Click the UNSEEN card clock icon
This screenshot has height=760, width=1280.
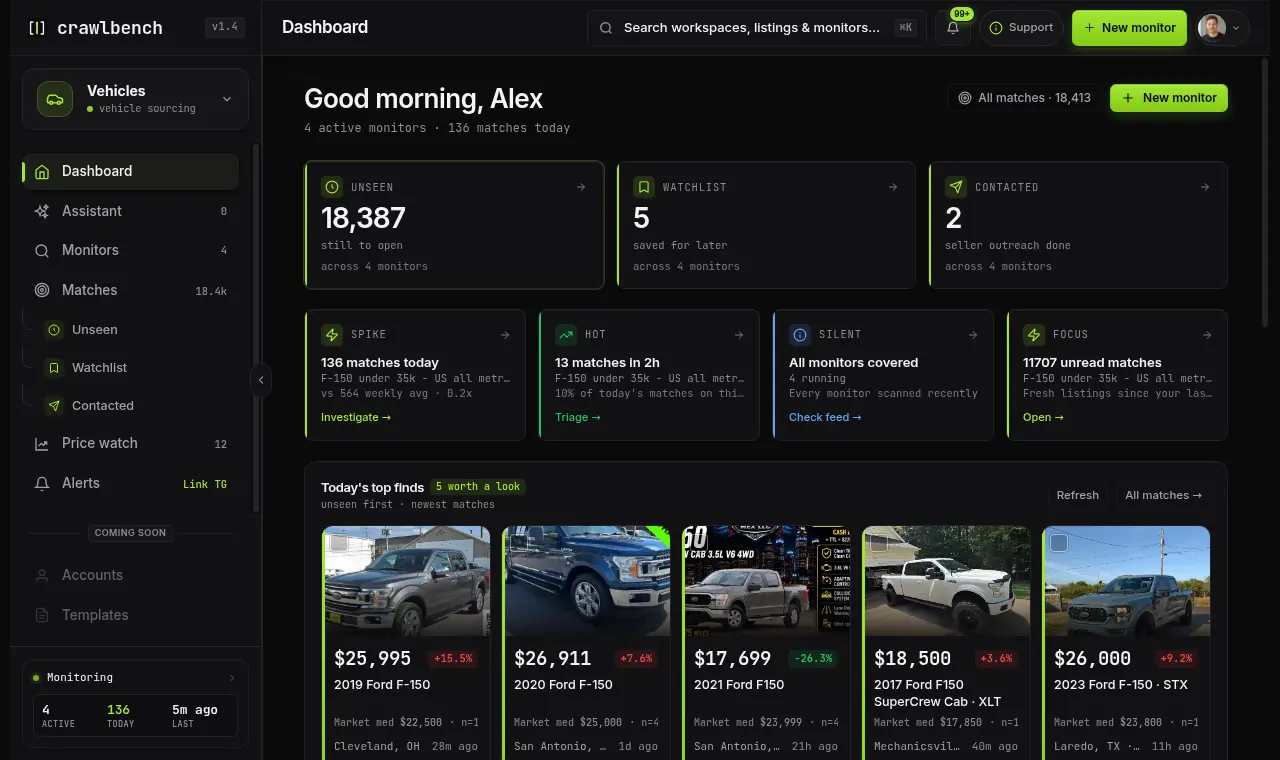332,187
